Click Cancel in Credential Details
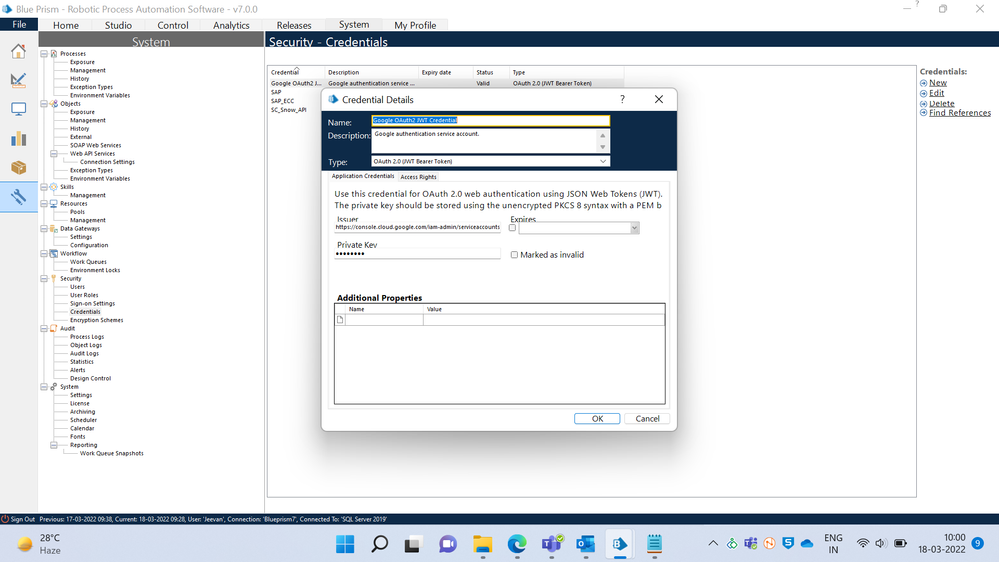999x562 pixels. (x=647, y=419)
